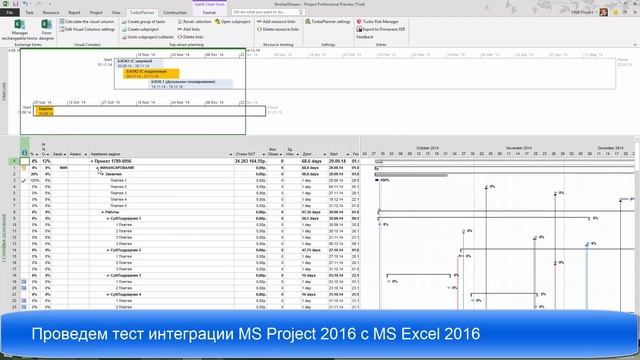This screenshot has height=360, width=640.
Task: Collapse the ФИНАНСИРОВАНИЕ summary task
Action: 97,168
